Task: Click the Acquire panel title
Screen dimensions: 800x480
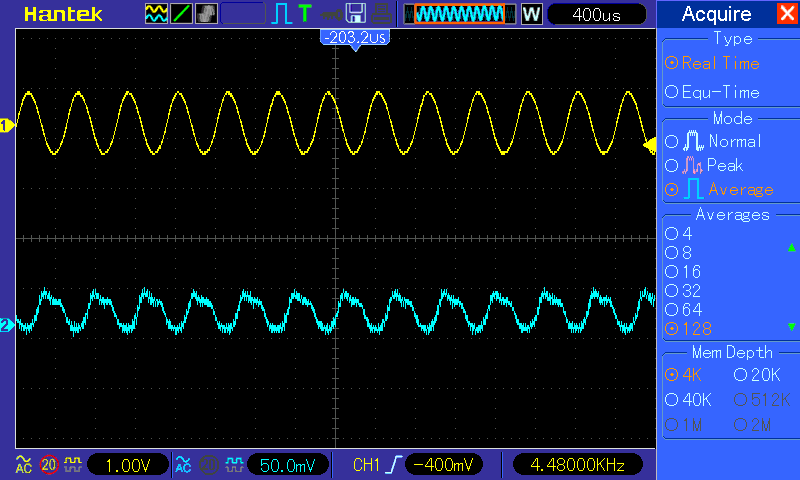Action: click(716, 14)
